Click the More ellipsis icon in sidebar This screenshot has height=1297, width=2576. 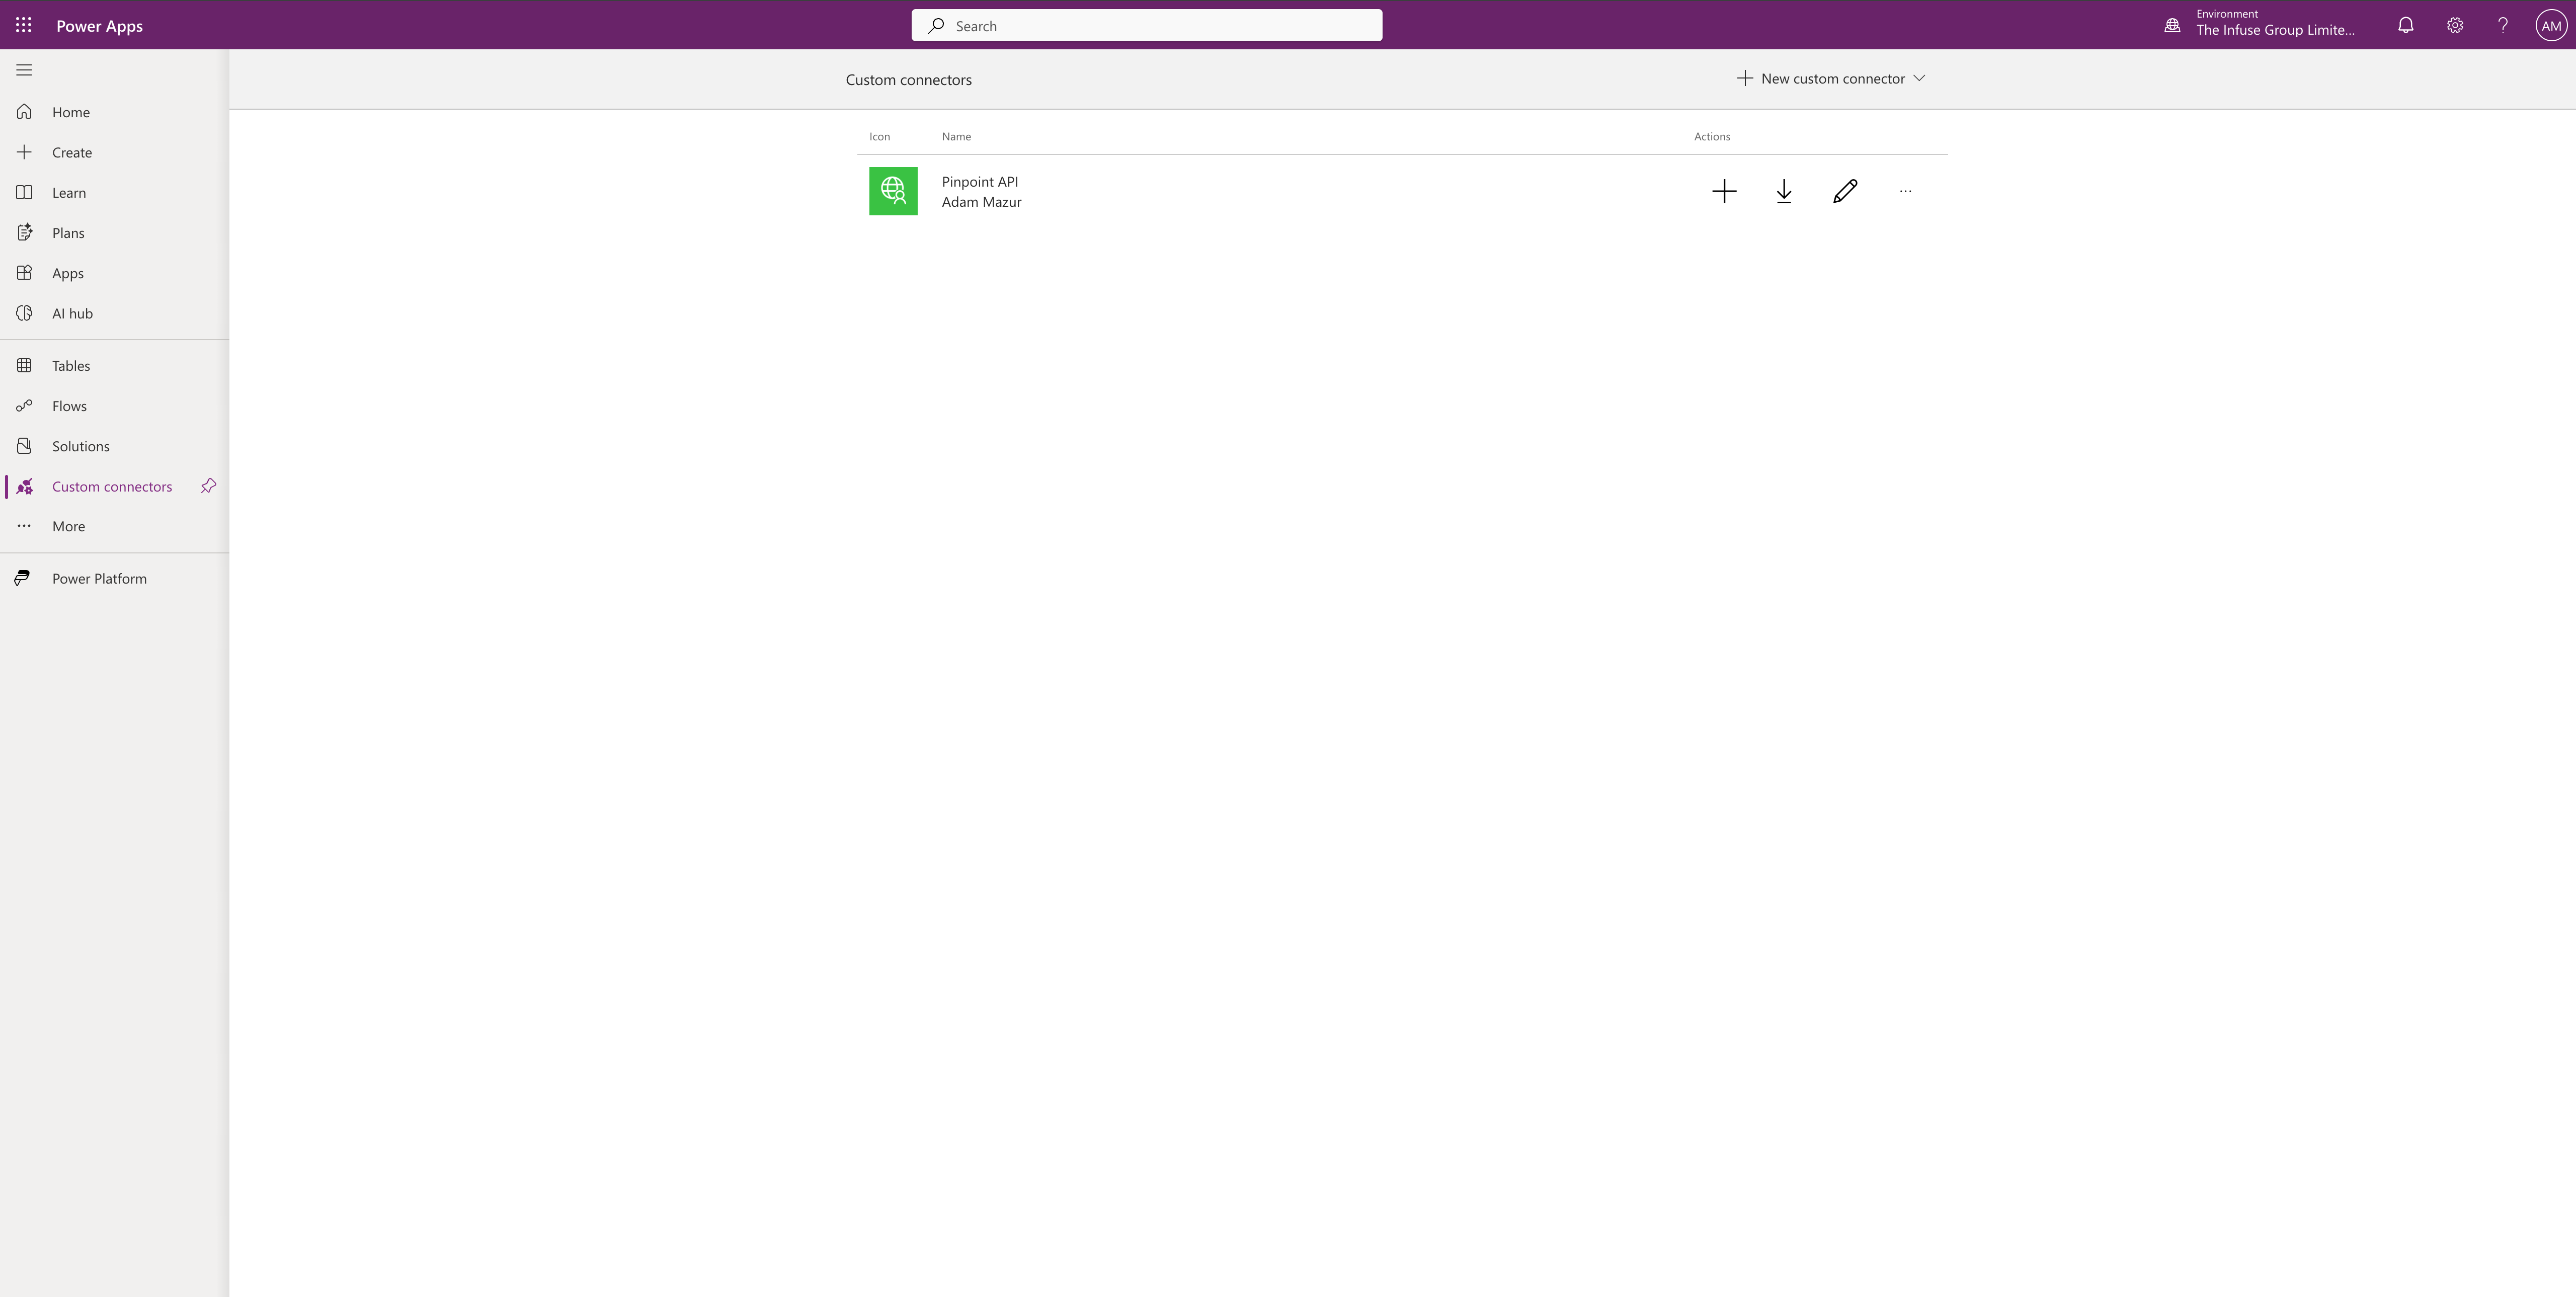coord(24,526)
